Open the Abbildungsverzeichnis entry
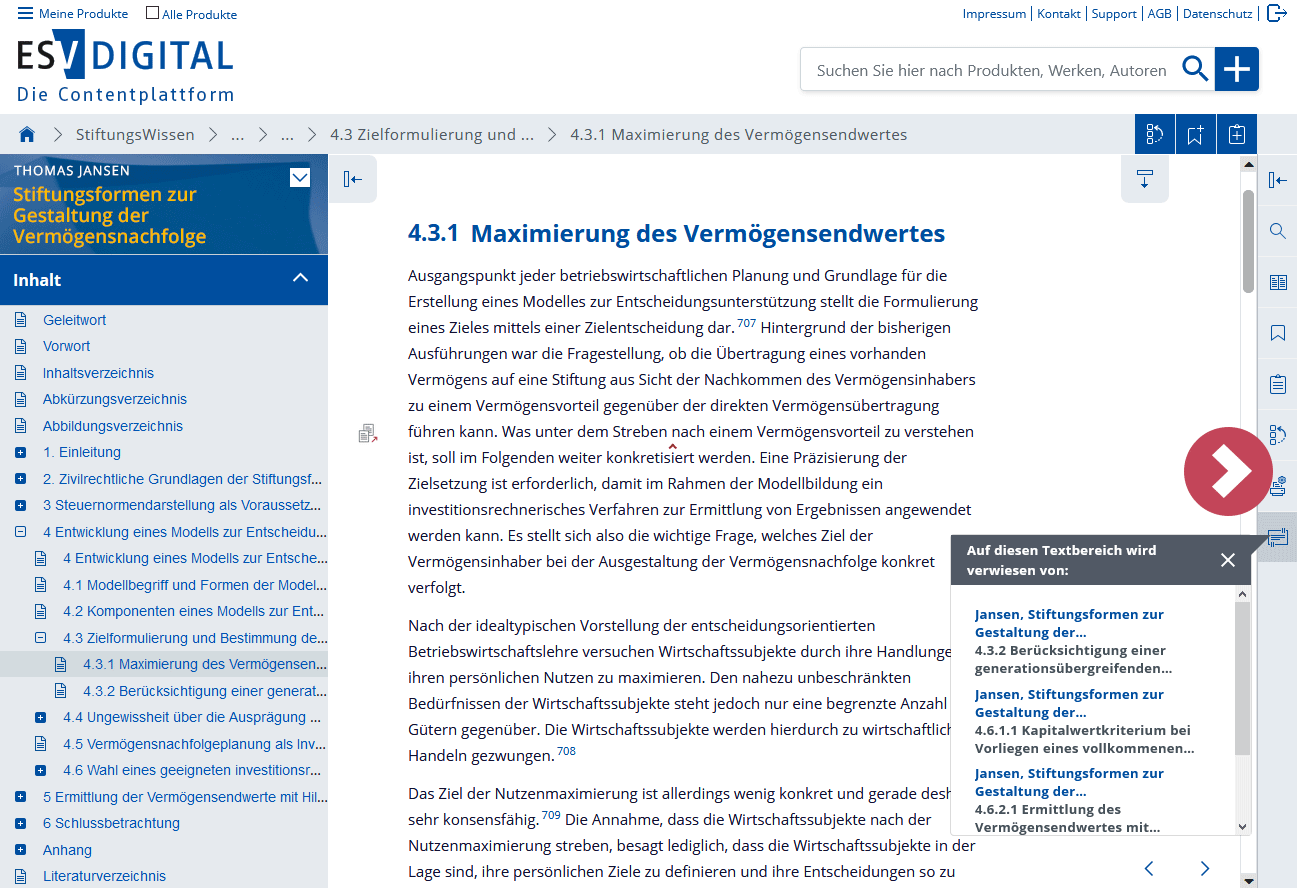The image size is (1297, 888). [113, 426]
